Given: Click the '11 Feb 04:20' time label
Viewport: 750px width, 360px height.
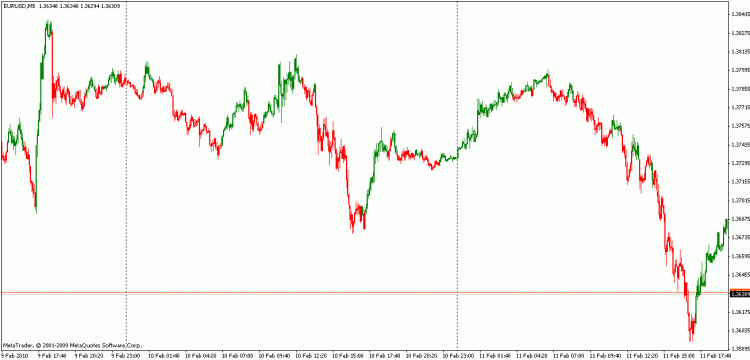Looking at the screenshot, I should (x=533, y=356).
